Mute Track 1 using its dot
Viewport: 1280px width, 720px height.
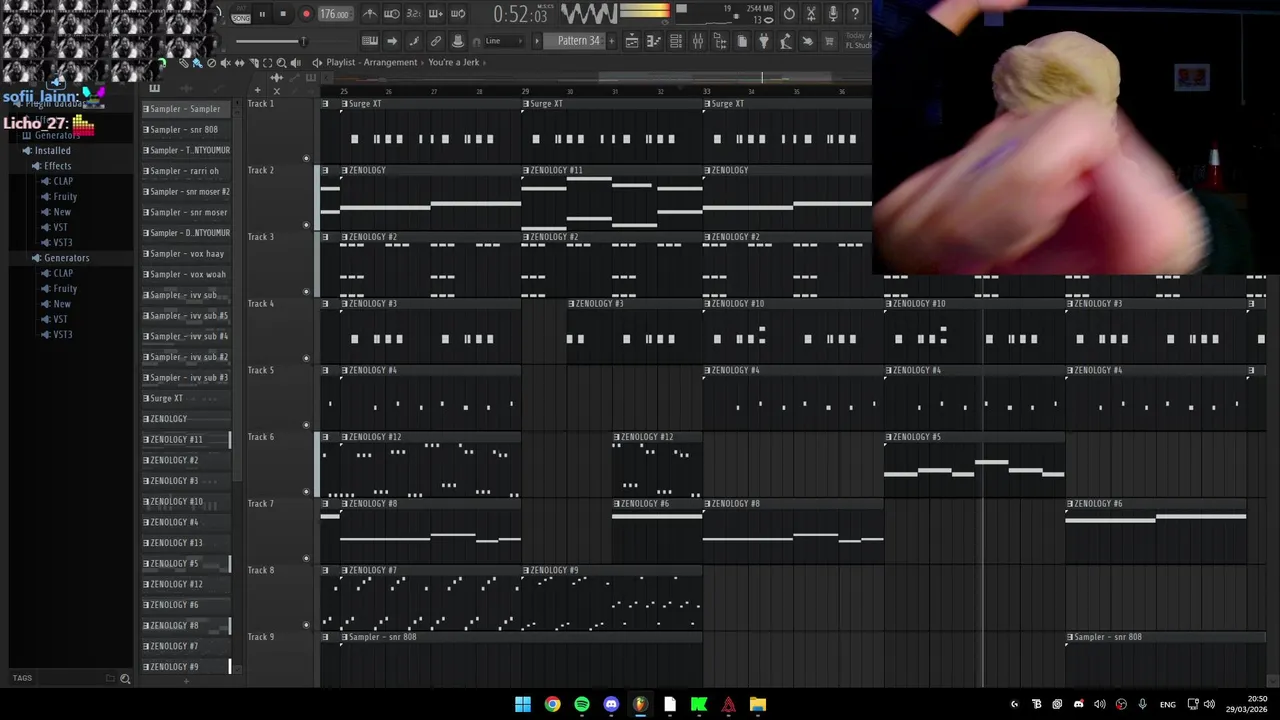306,158
